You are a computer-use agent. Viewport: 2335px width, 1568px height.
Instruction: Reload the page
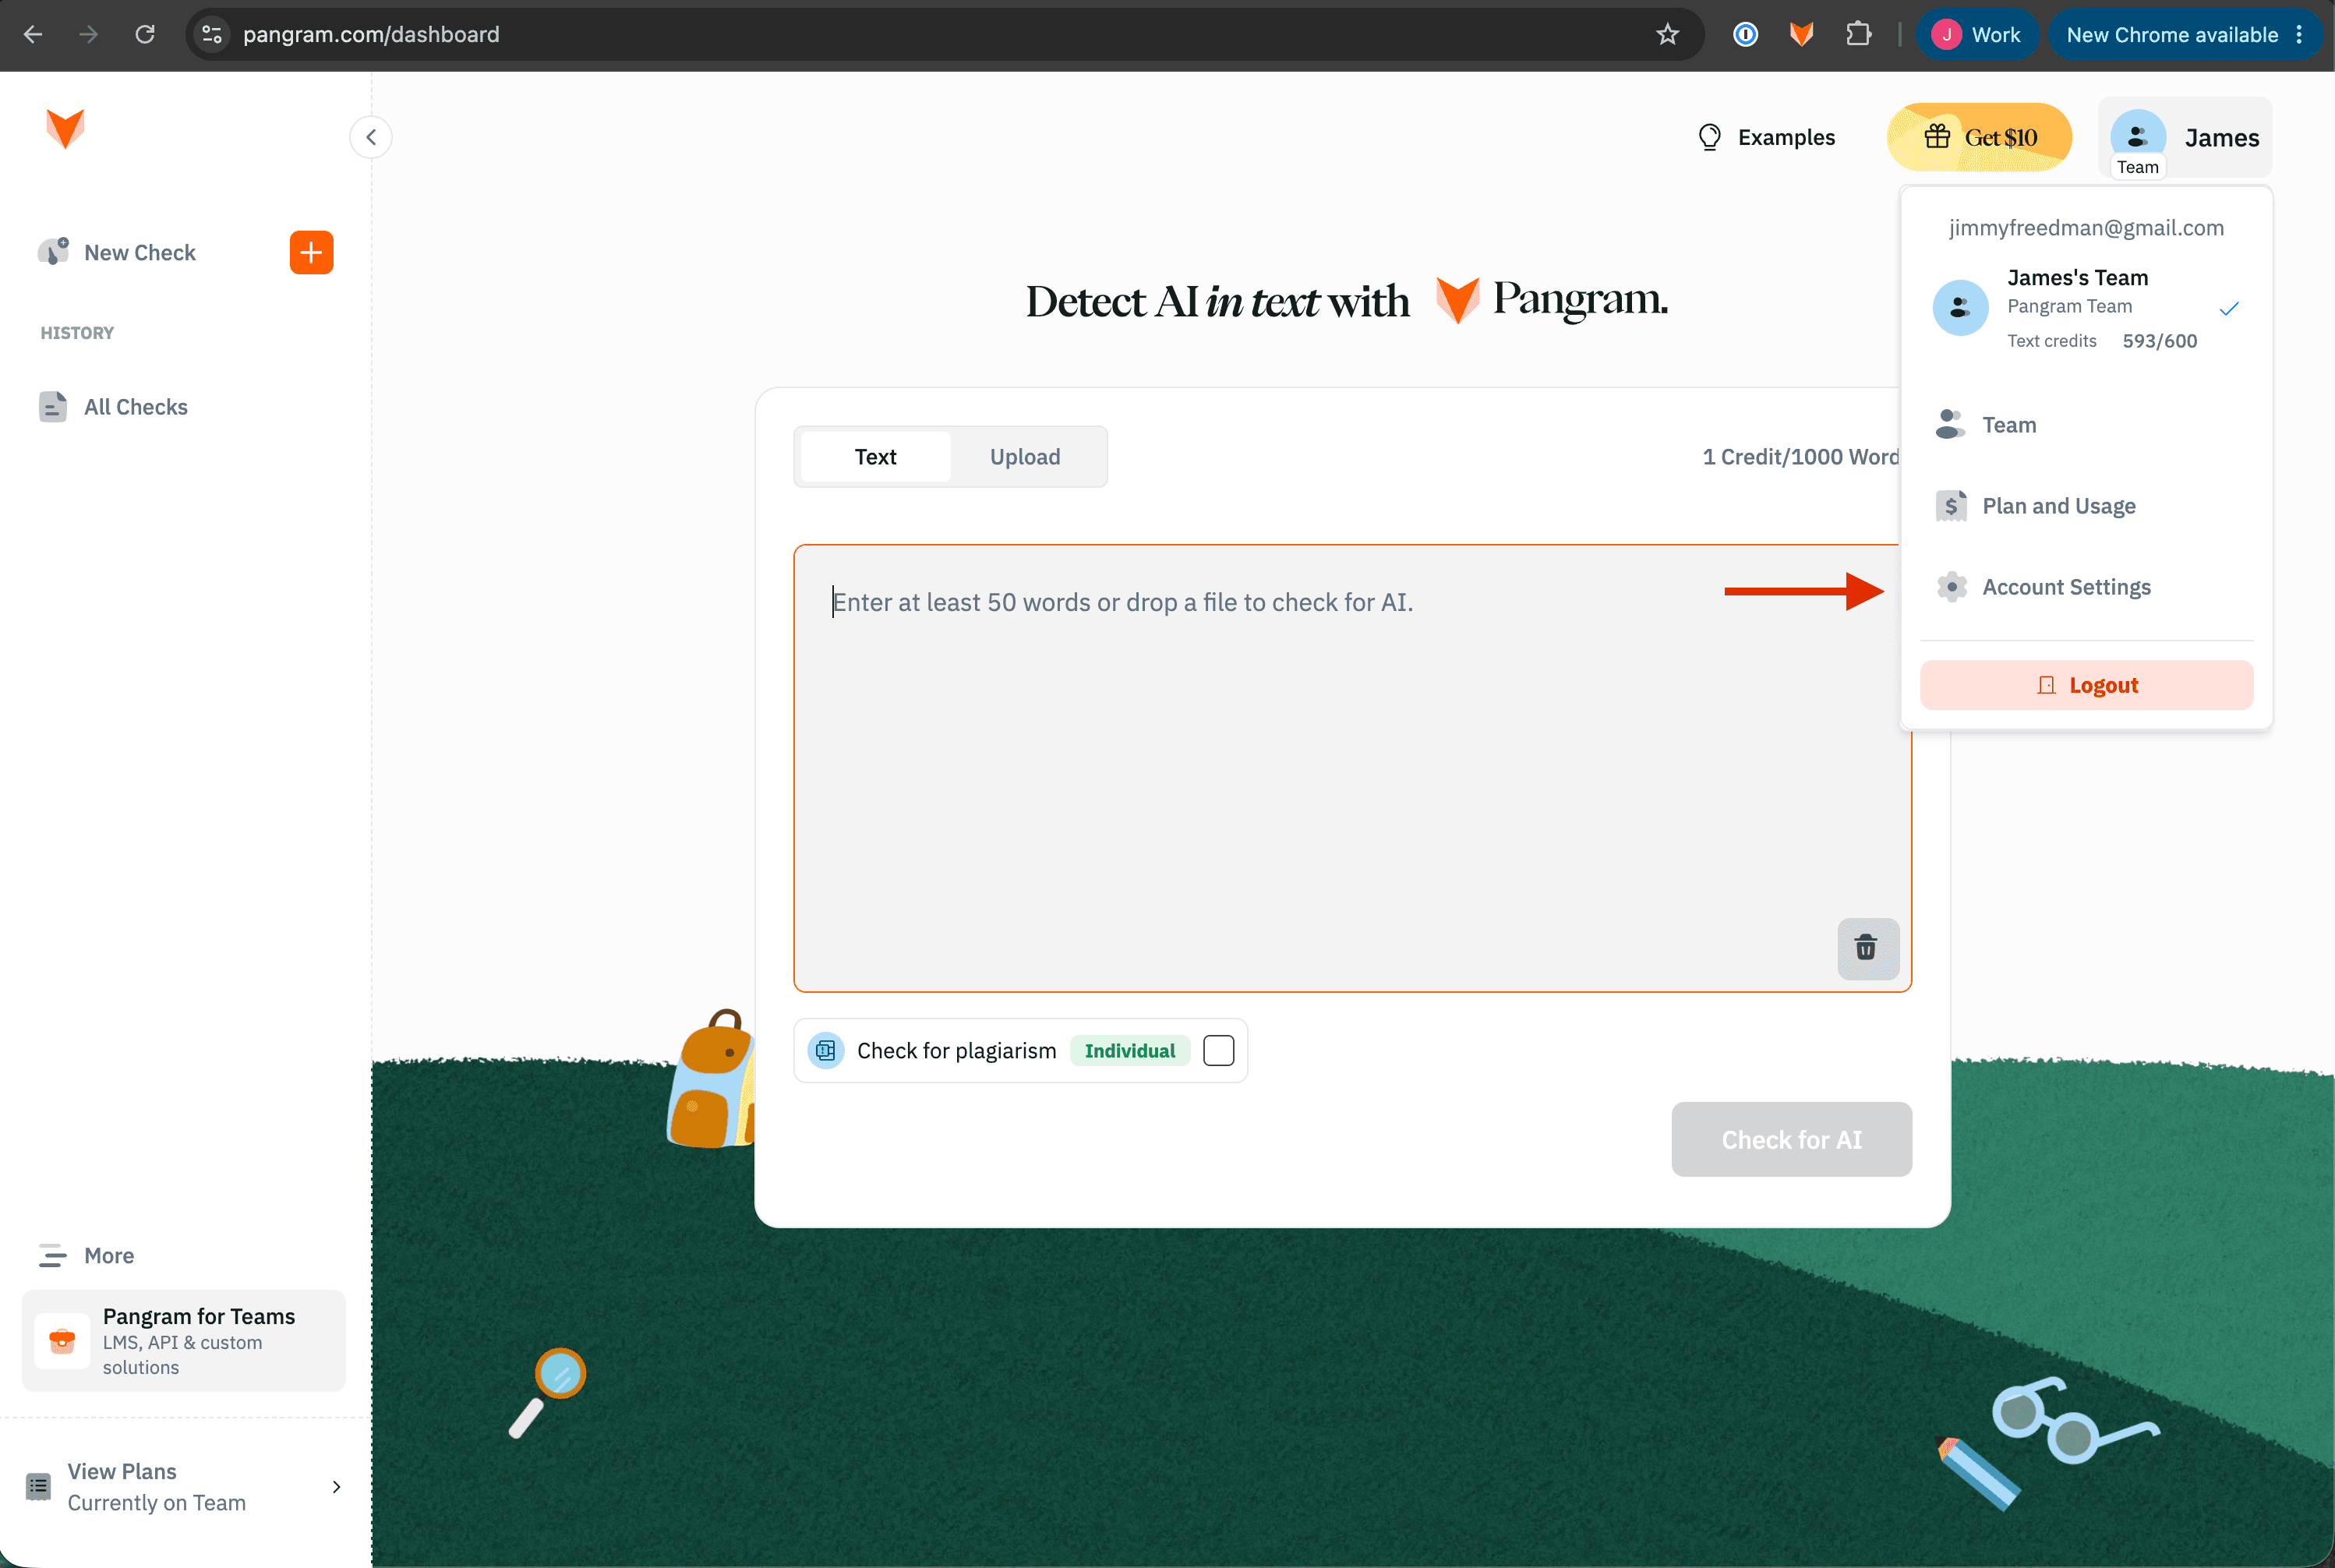145,35
